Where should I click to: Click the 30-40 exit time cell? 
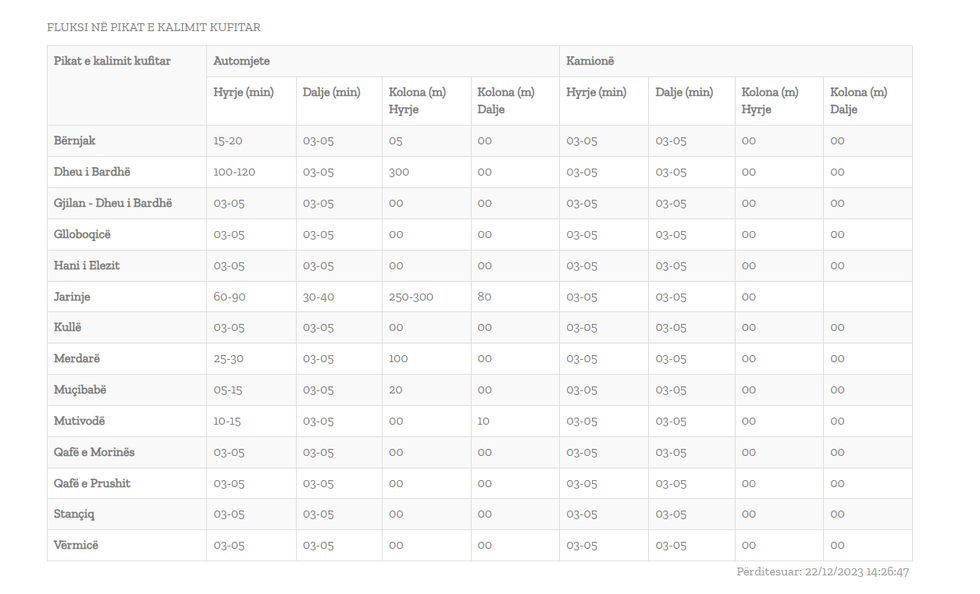click(x=319, y=297)
